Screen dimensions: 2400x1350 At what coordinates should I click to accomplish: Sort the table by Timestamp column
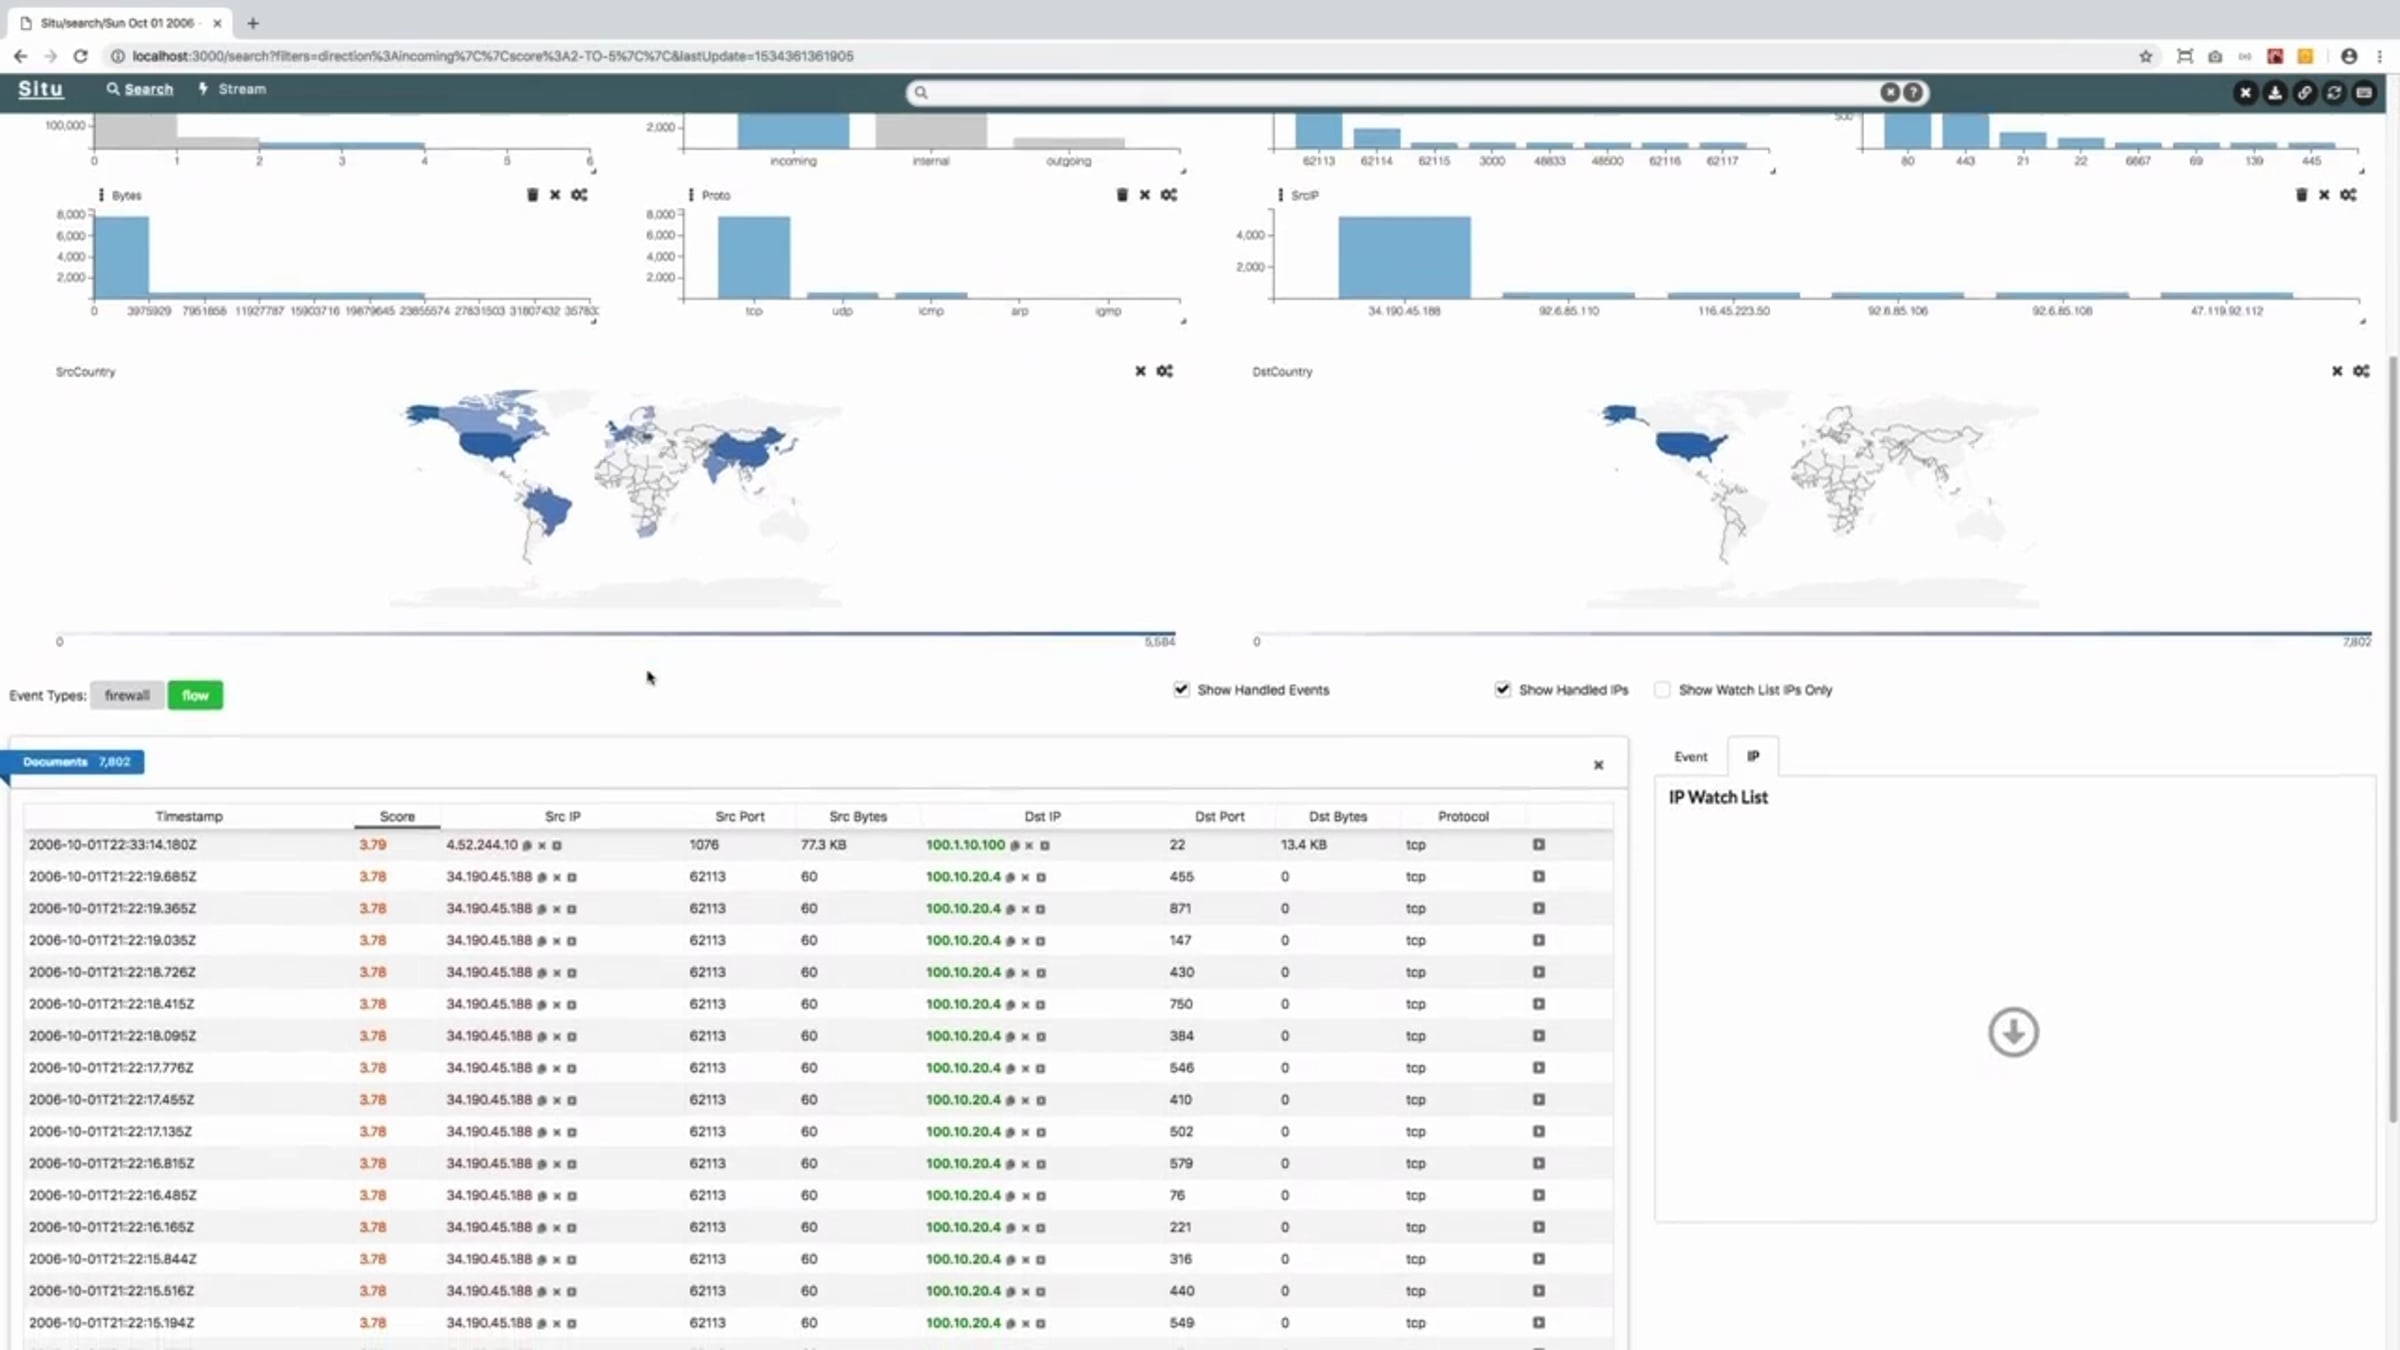pos(189,816)
